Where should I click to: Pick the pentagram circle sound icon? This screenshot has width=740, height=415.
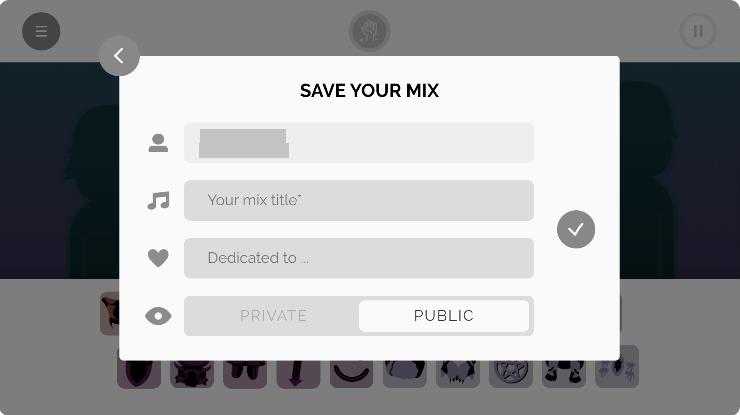[x=511, y=370]
